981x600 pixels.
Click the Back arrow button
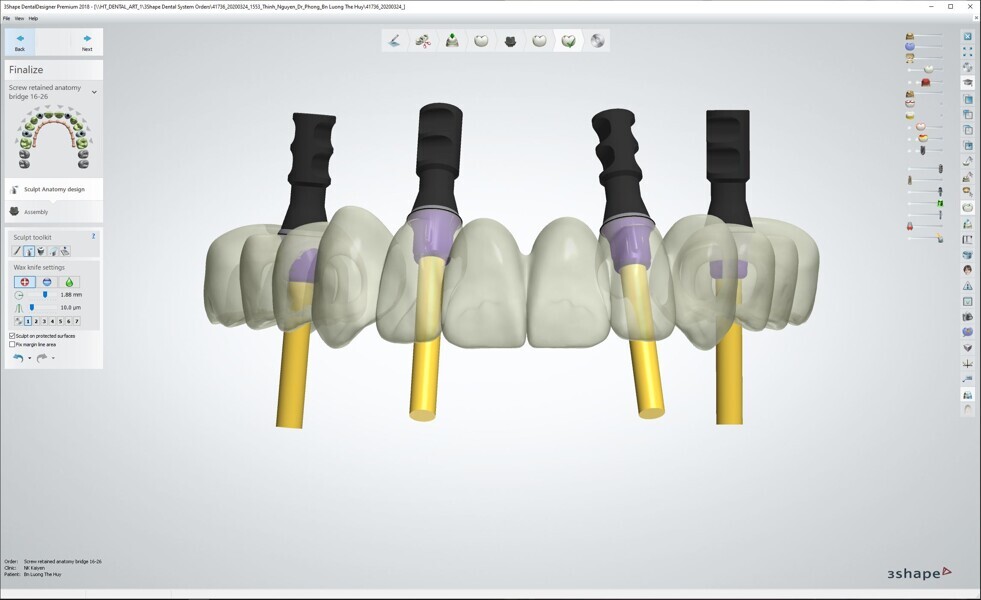(x=20, y=42)
